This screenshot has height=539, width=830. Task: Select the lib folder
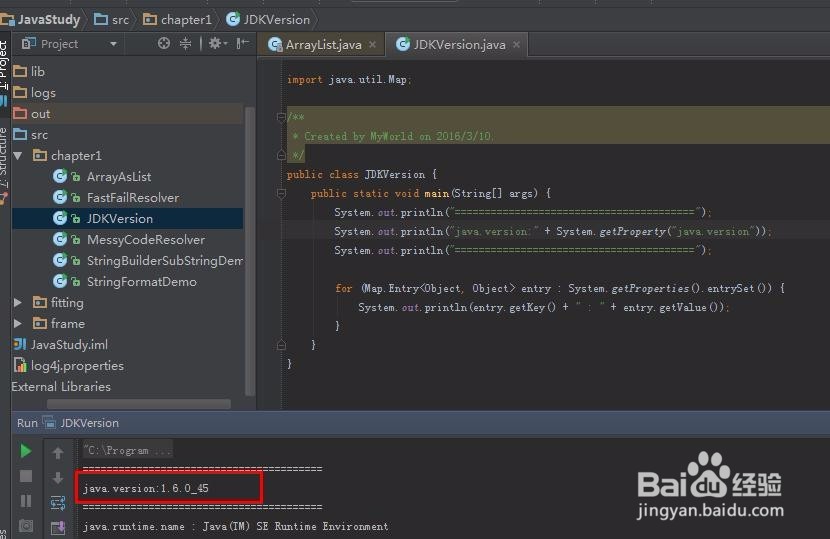click(x=29, y=71)
